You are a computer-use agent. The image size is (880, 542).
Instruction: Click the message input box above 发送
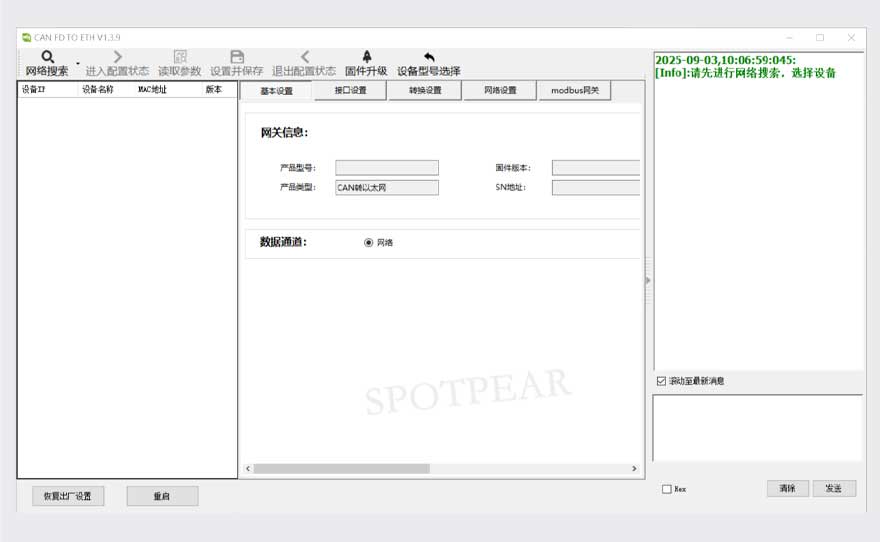[x=757, y=427]
